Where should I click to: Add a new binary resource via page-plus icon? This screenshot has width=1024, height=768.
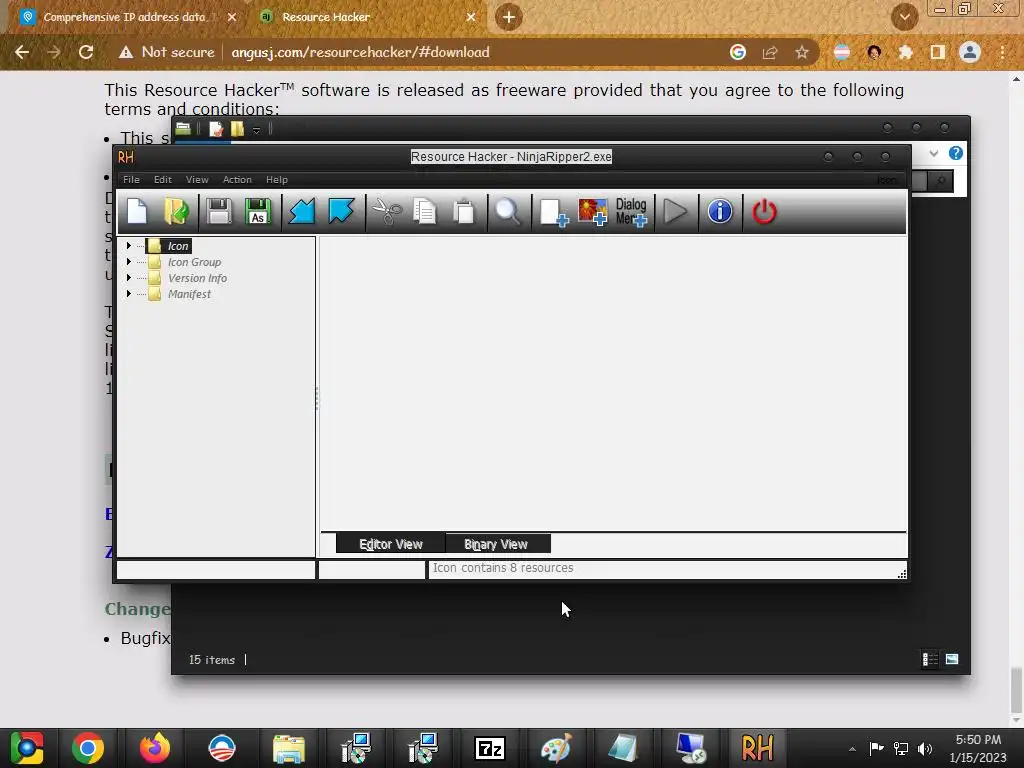(x=554, y=212)
